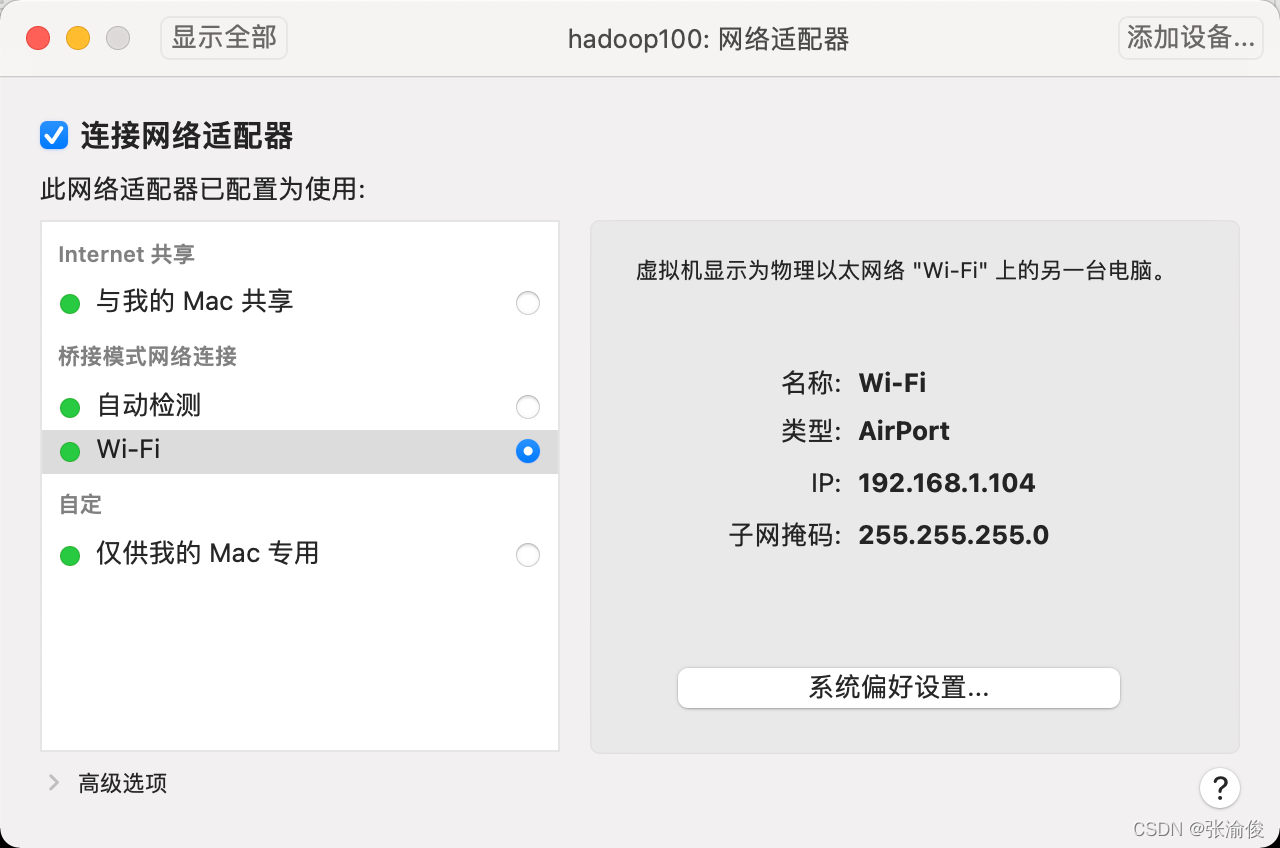Click the IP value 192.168.1.104
This screenshot has width=1280, height=848.
click(947, 483)
